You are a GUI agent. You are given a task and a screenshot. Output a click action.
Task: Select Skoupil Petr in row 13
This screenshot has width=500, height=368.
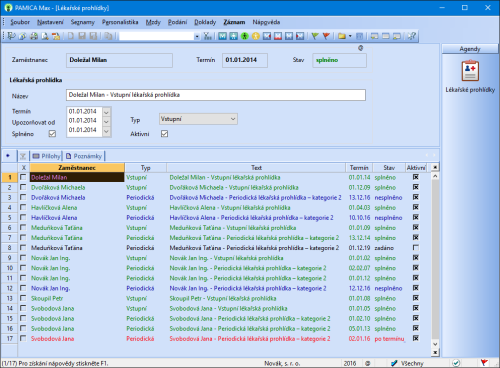tap(47, 298)
